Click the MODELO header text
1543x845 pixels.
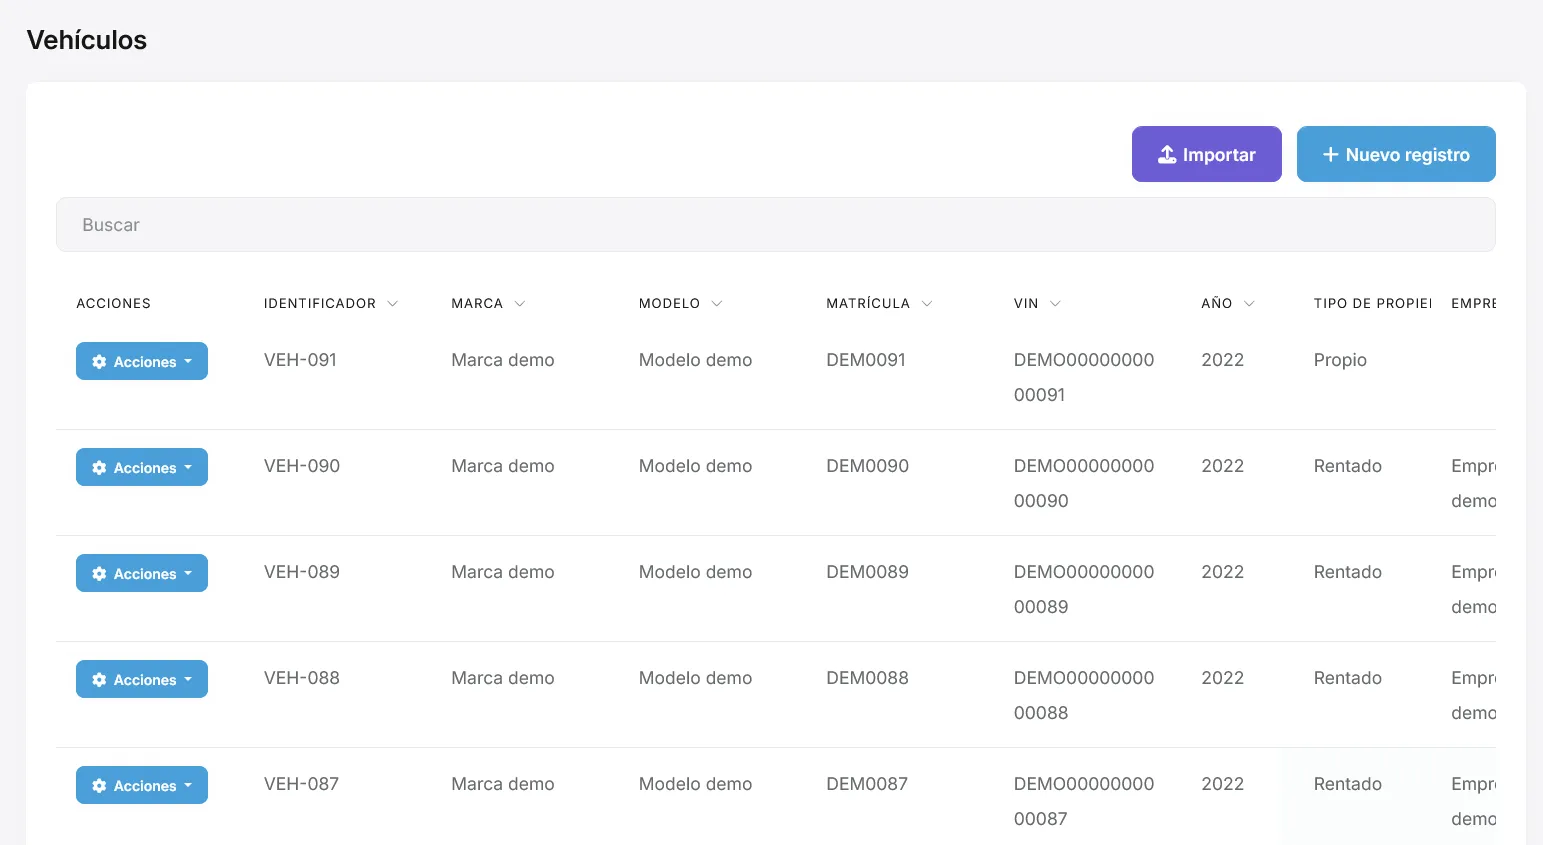click(x=670, y=304)
